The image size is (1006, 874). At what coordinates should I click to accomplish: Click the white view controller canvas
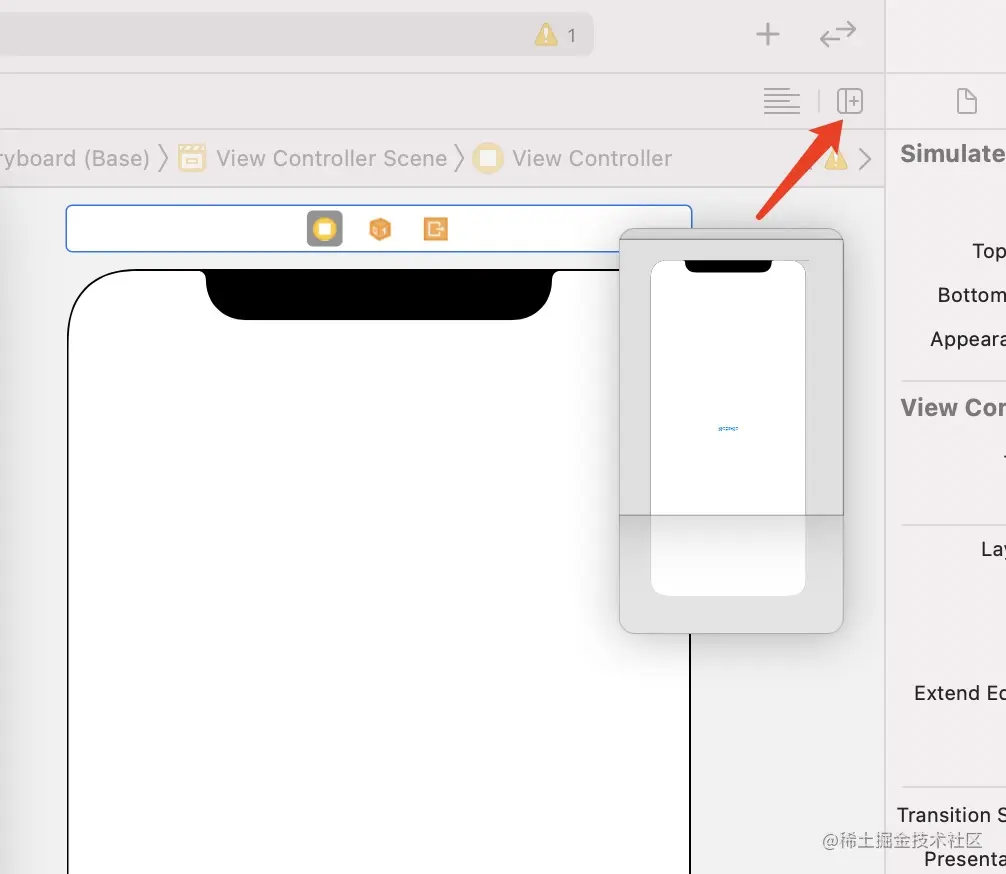[379, 571]
